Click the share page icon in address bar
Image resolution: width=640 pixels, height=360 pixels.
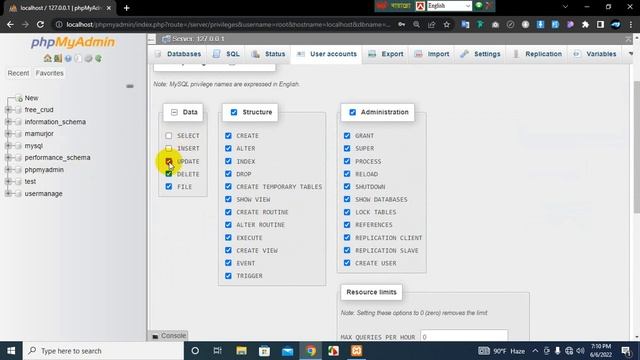click(x=431, y=24)
